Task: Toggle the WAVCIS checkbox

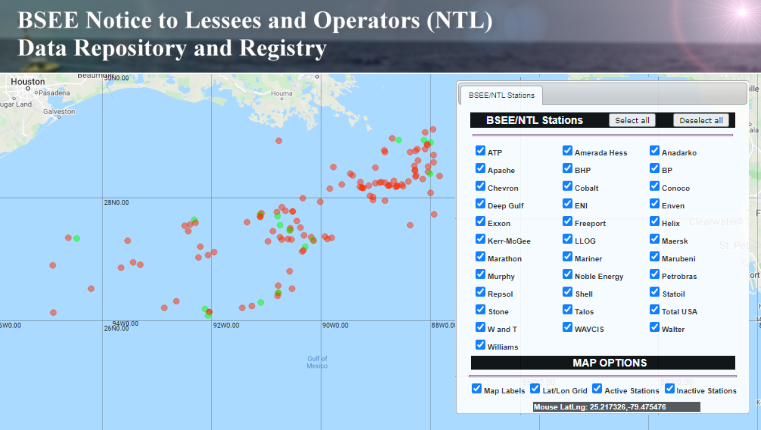Action: pos(568,328)
